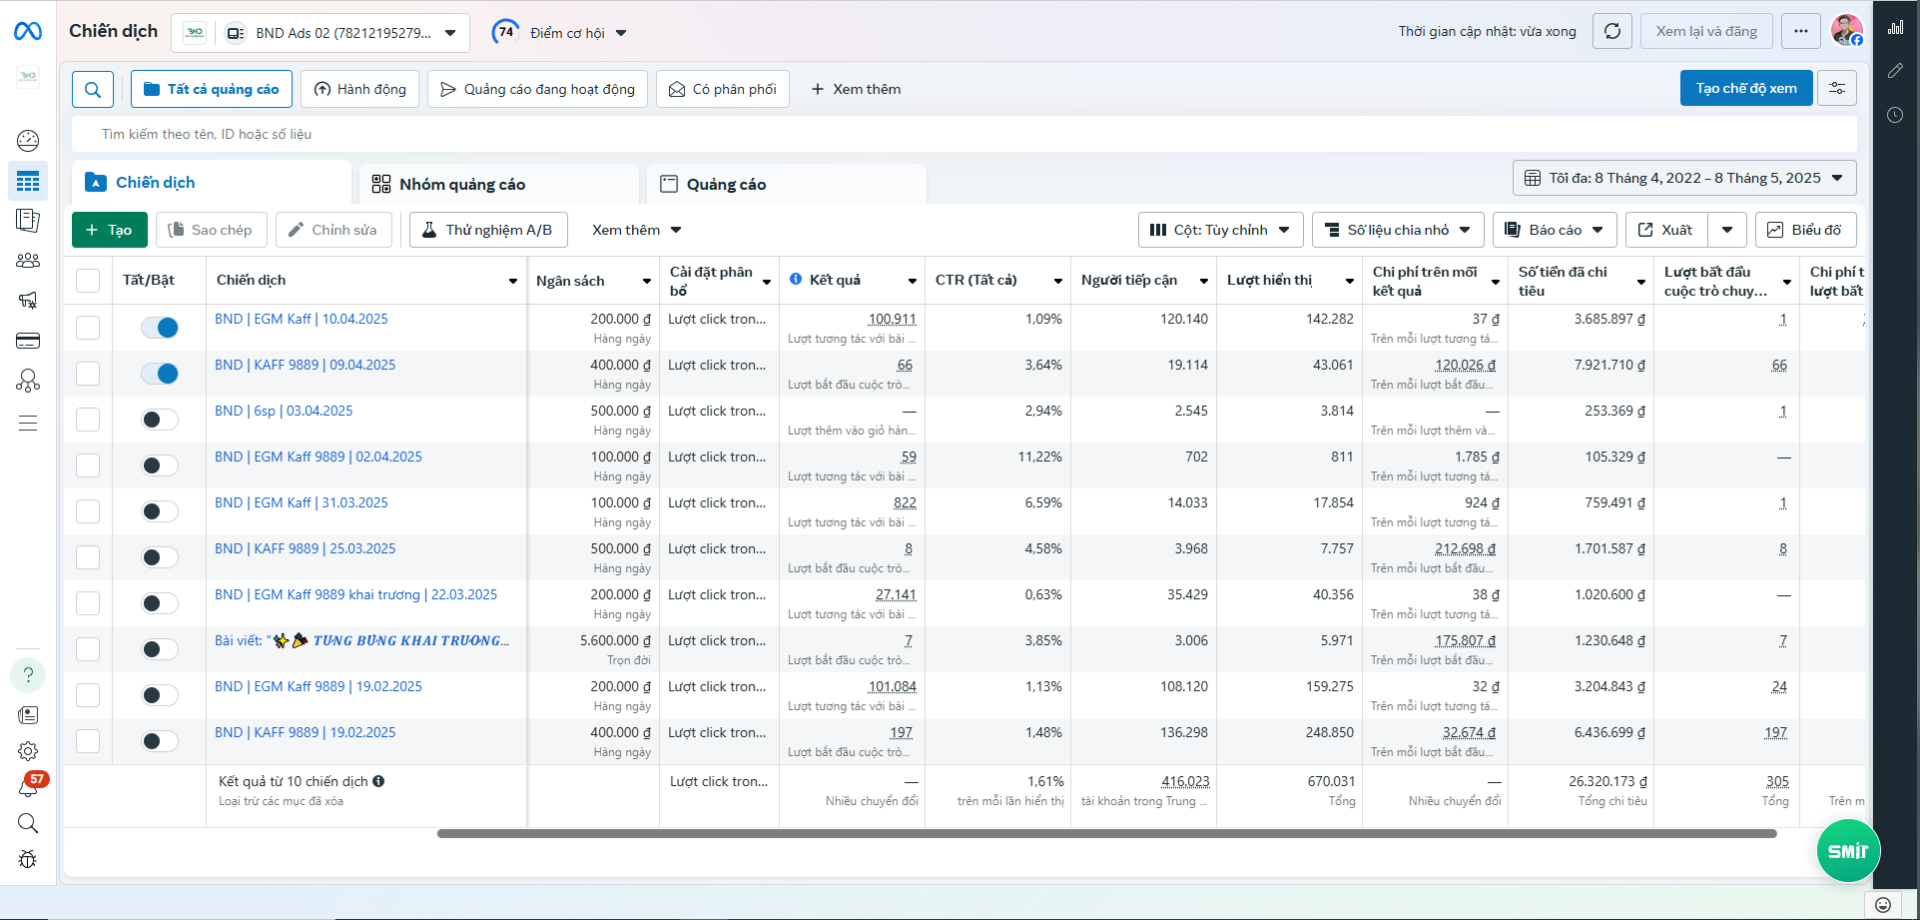The width and height of the screenshot is (1920, 920).
Task: Enable the BND | 6sp 03.04.2025 campaign toggle
Action: pos(159,419)
